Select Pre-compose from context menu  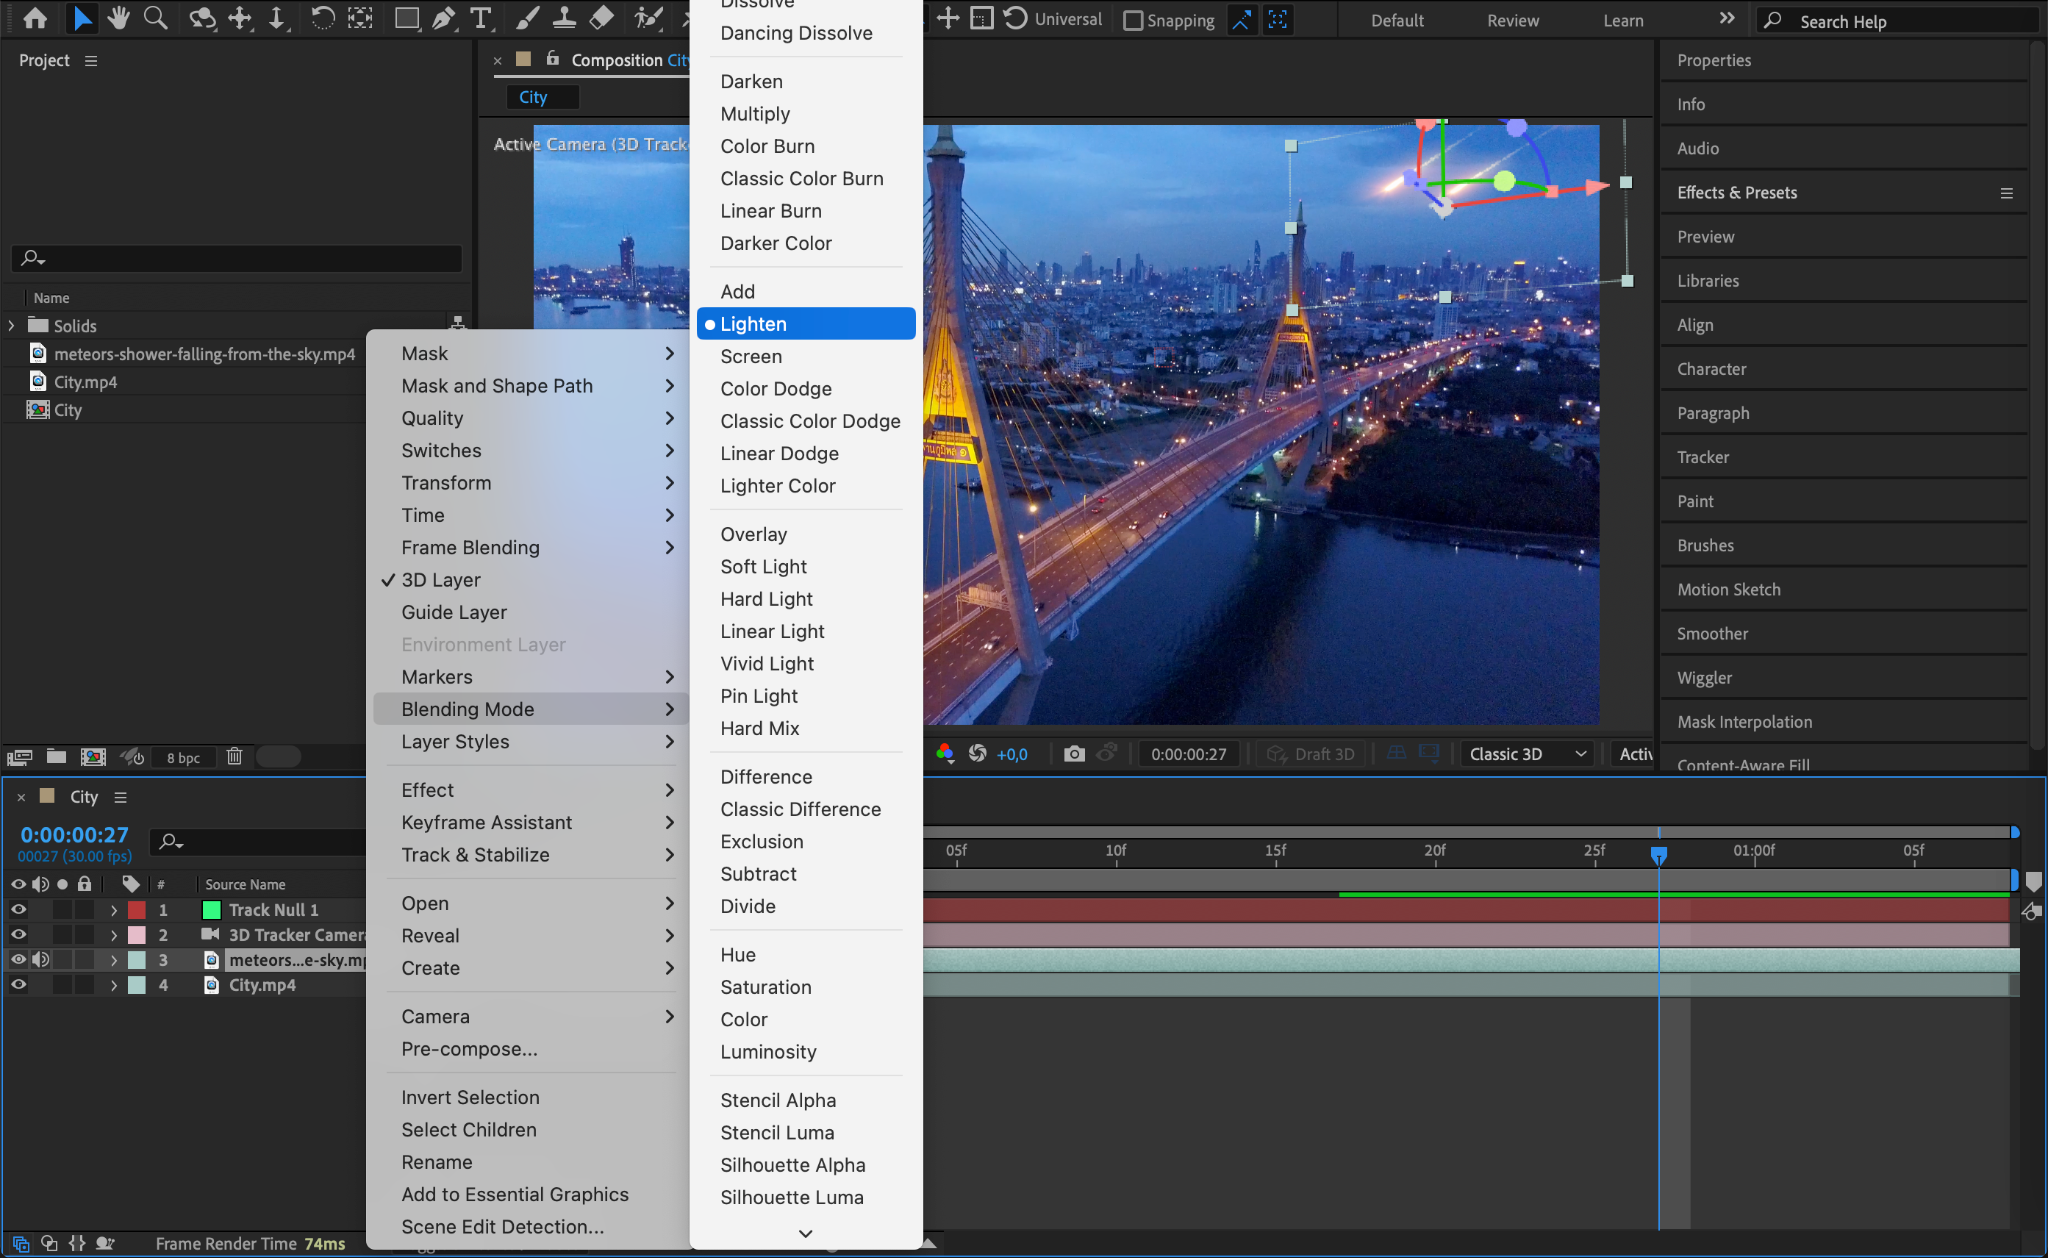click(x=469, y=1049)
